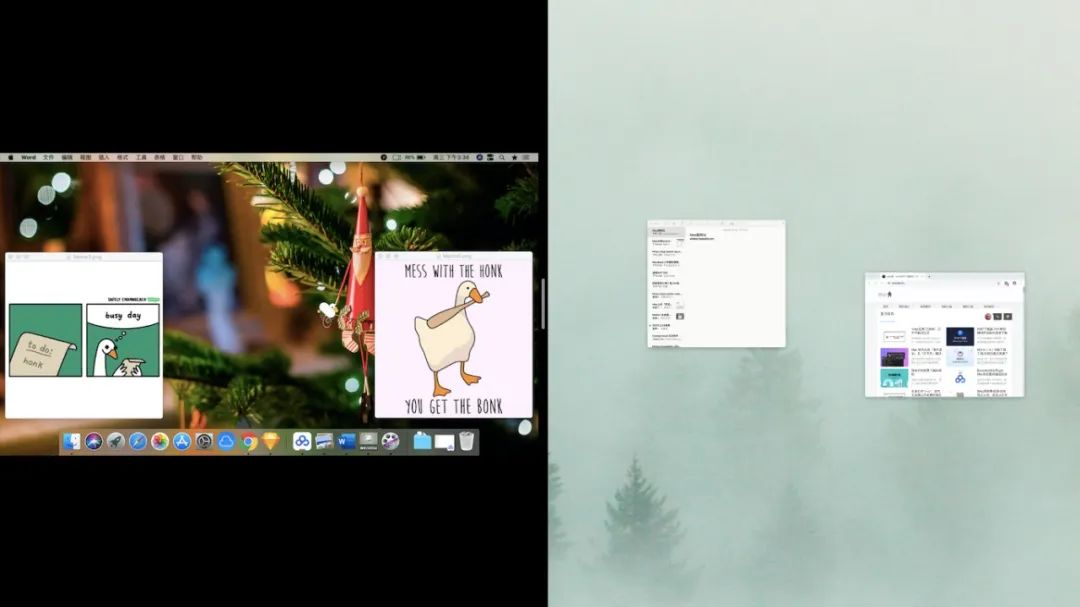This screenshot has height=607, width=1080.
Task: Open the Word application menu
Action: (28, 157)
